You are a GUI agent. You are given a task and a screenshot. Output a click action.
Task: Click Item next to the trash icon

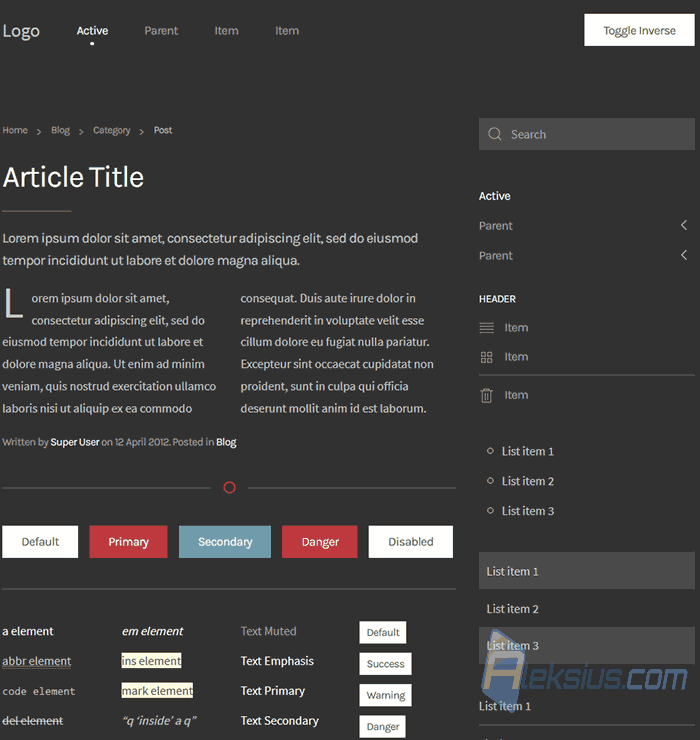516,395
